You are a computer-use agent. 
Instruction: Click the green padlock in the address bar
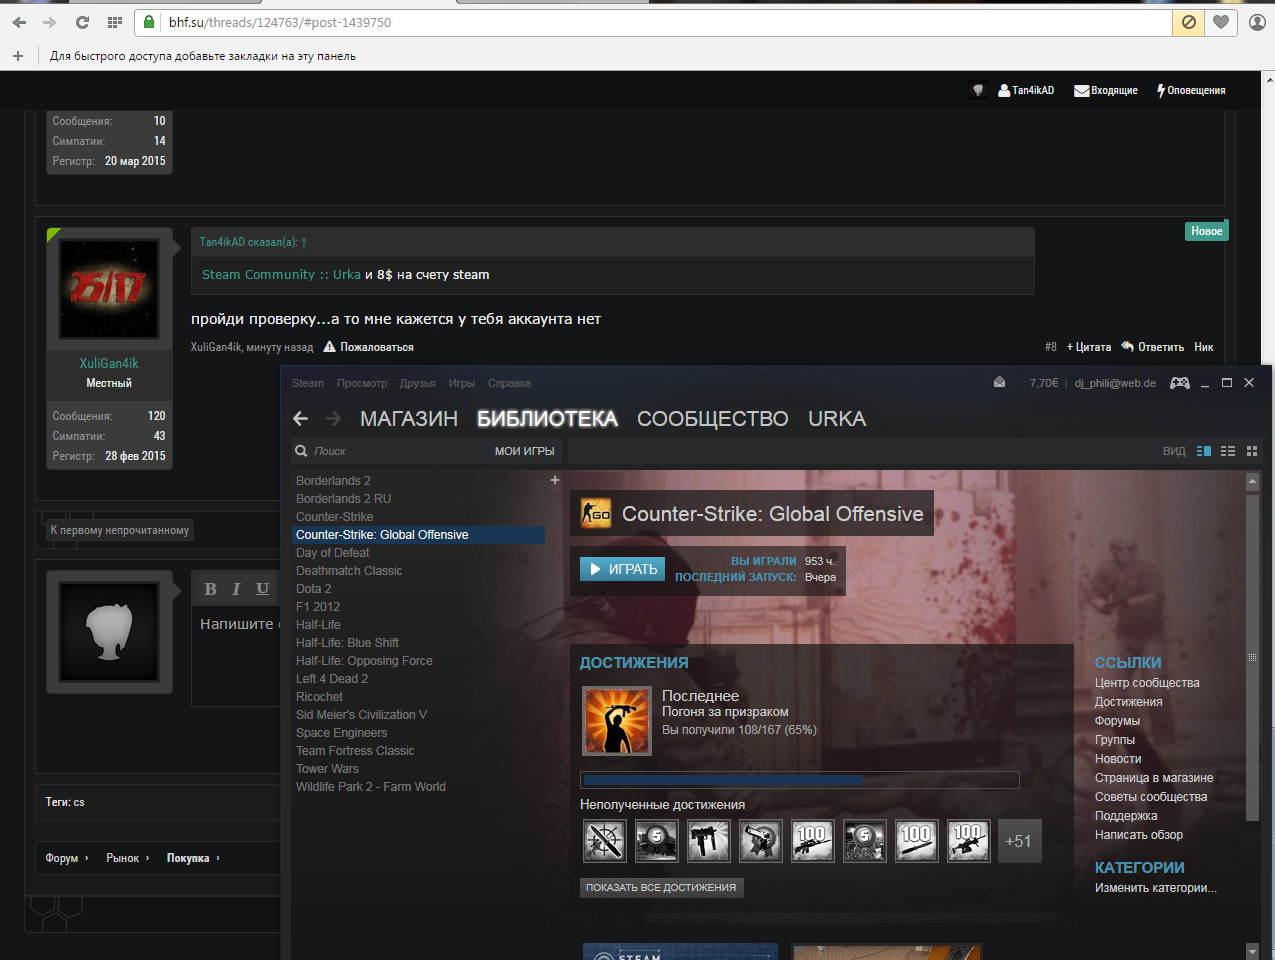coord(150,22)
